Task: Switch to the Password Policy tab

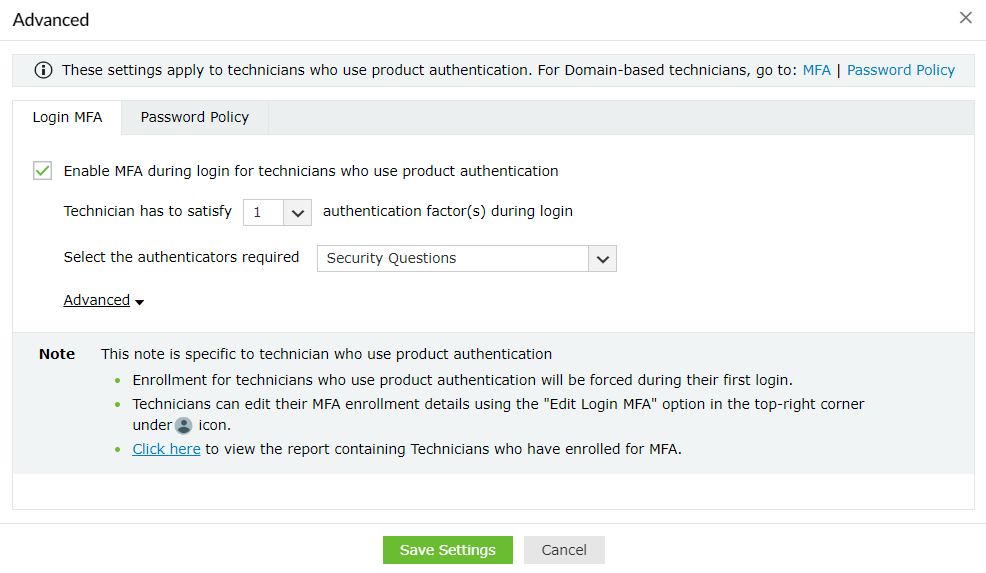Action: [195, 117]
